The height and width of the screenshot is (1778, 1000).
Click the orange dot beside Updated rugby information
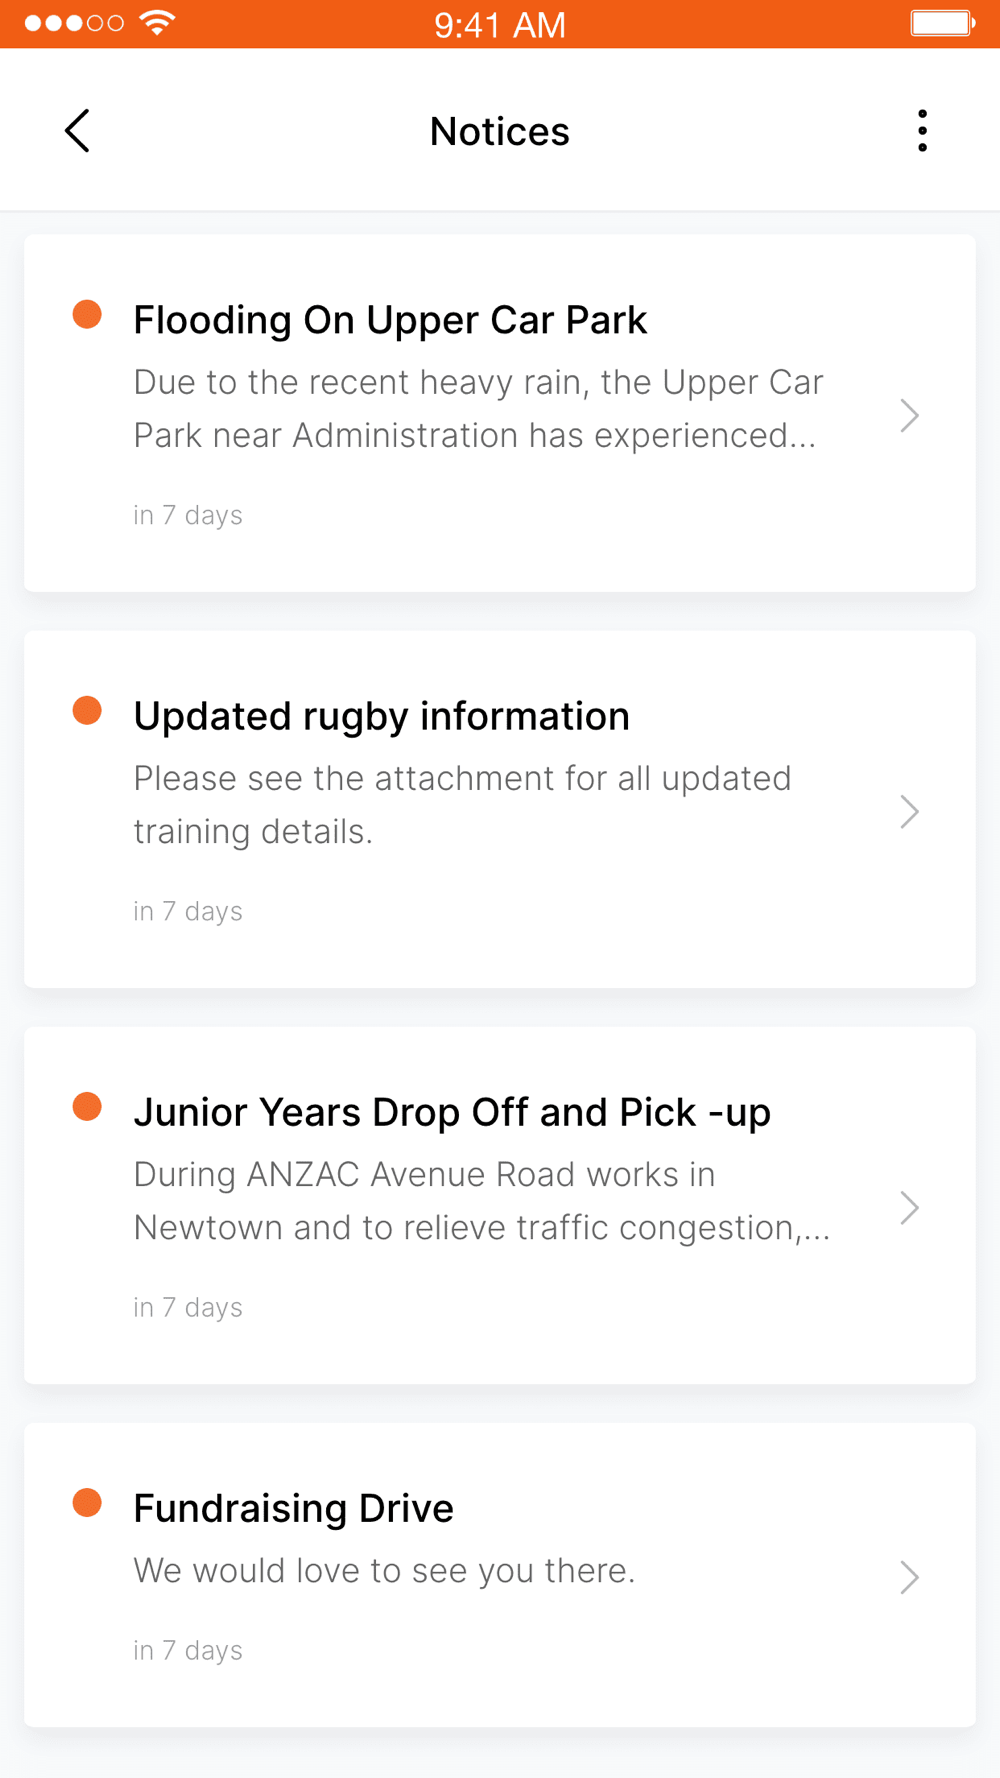pos(87,710)
